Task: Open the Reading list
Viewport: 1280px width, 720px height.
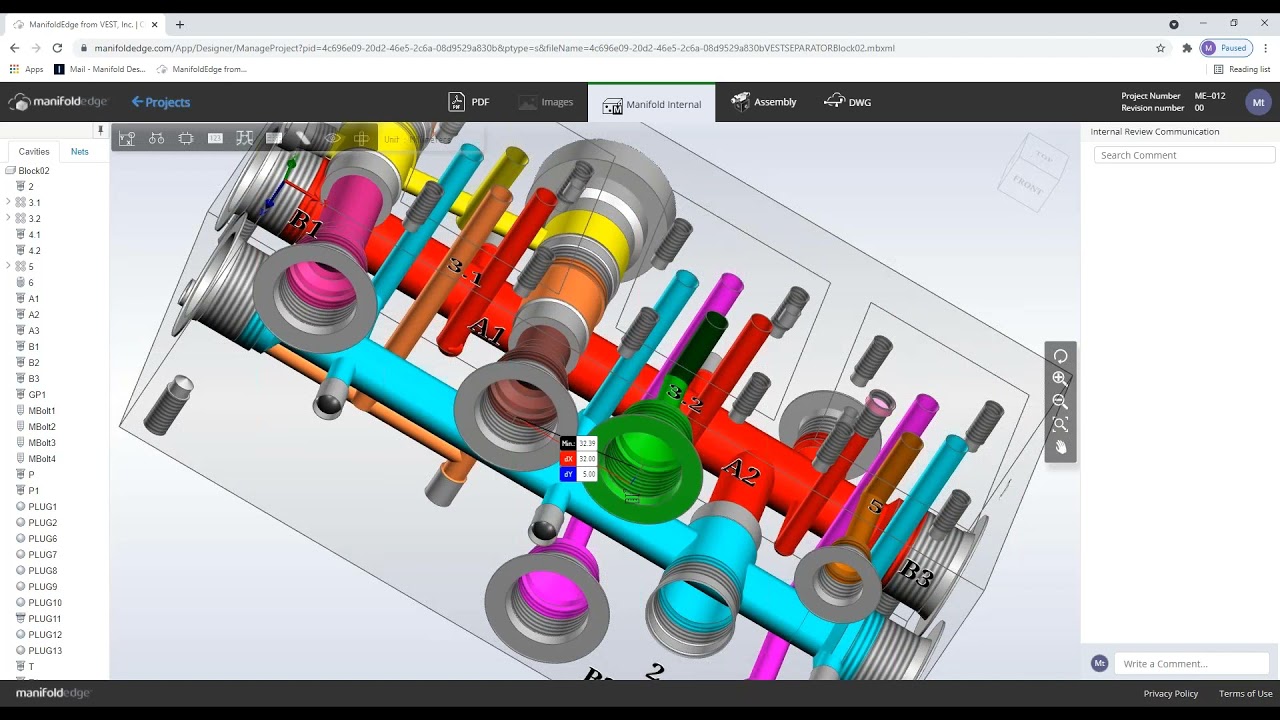Action: [x=1242, y=69]
